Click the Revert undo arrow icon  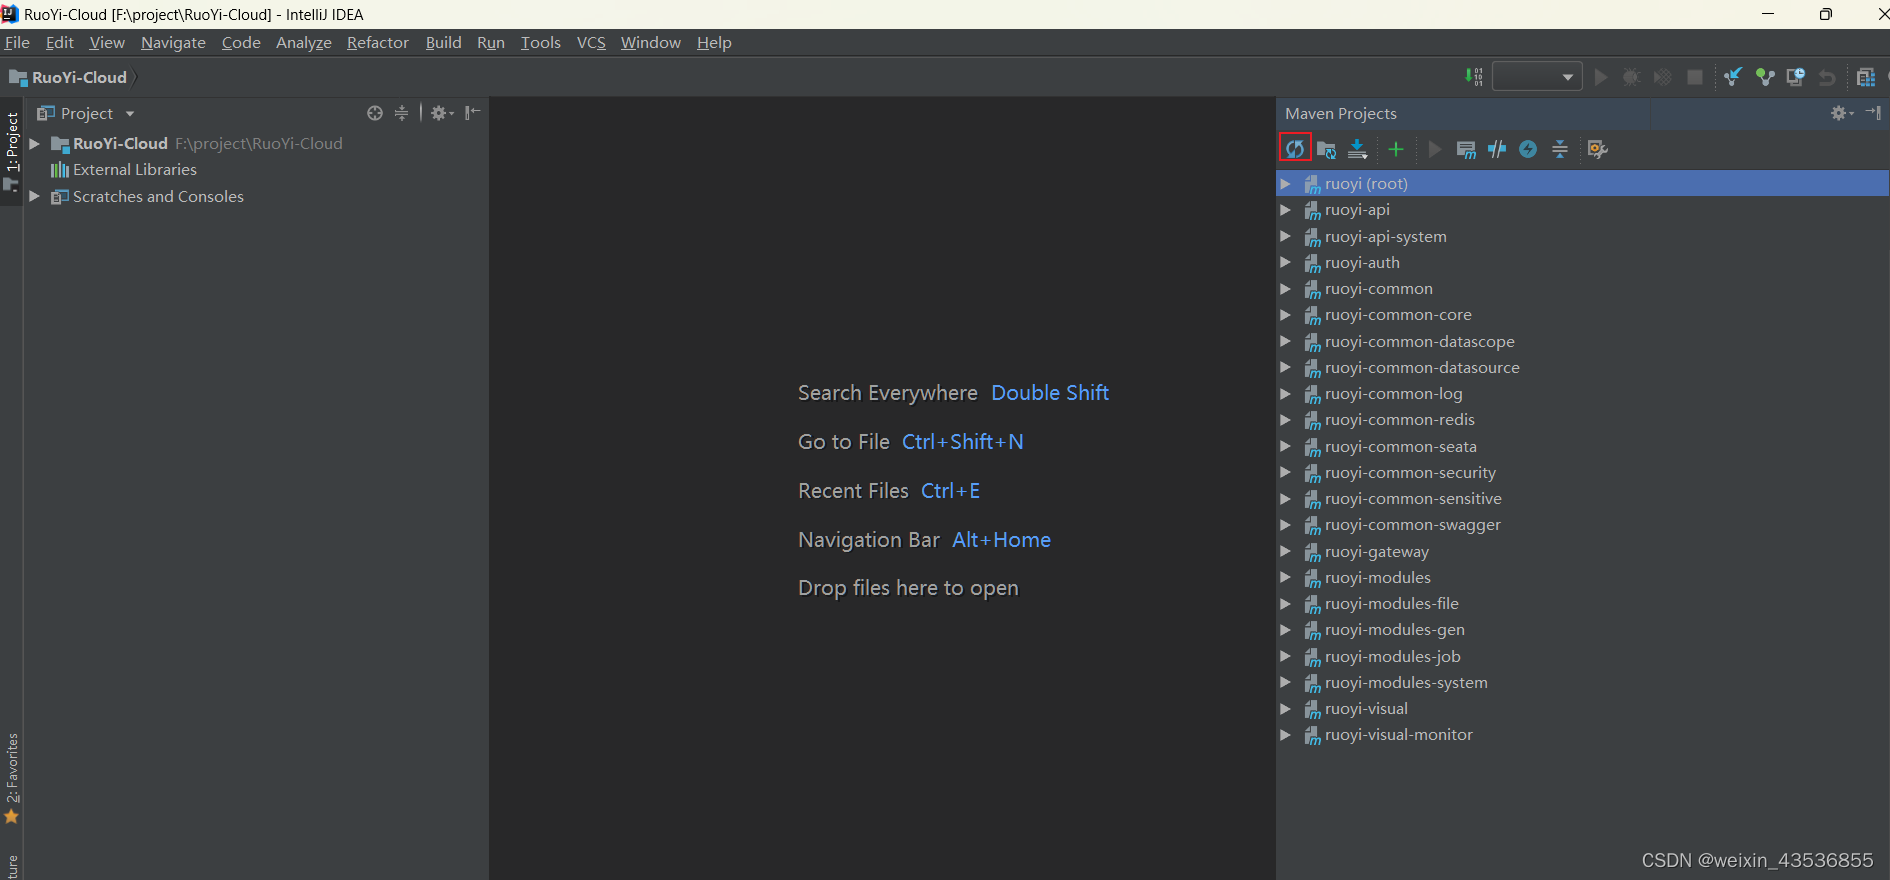(x=1827, y=77)
